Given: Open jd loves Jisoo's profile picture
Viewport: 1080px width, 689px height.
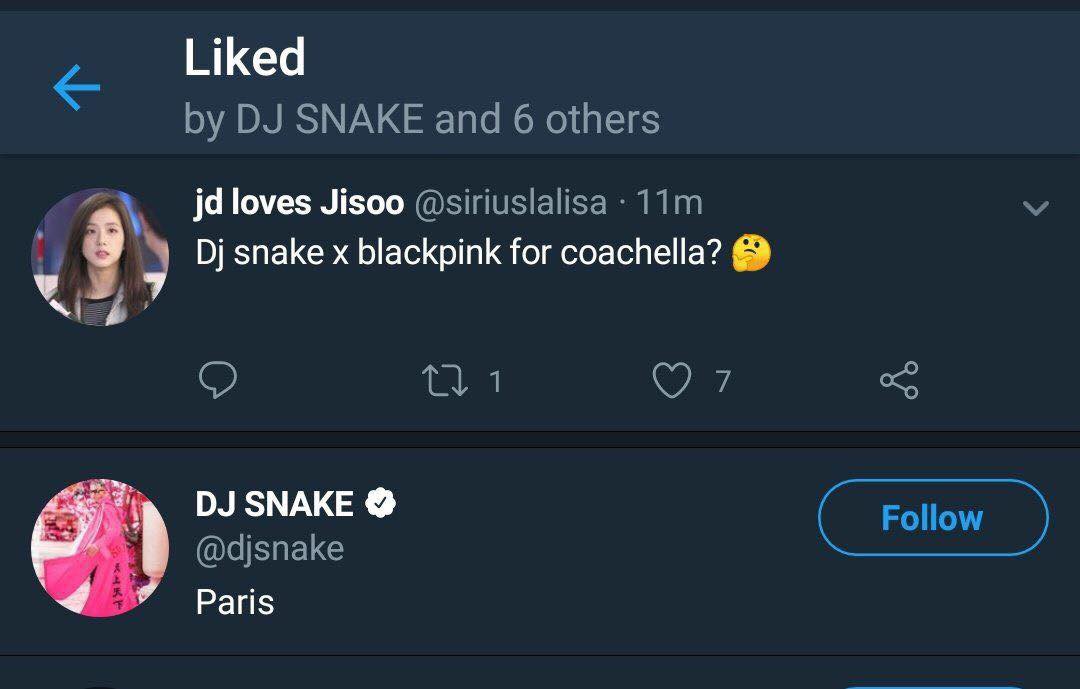Looking at the screenshot, I should (x=101, y=256).
